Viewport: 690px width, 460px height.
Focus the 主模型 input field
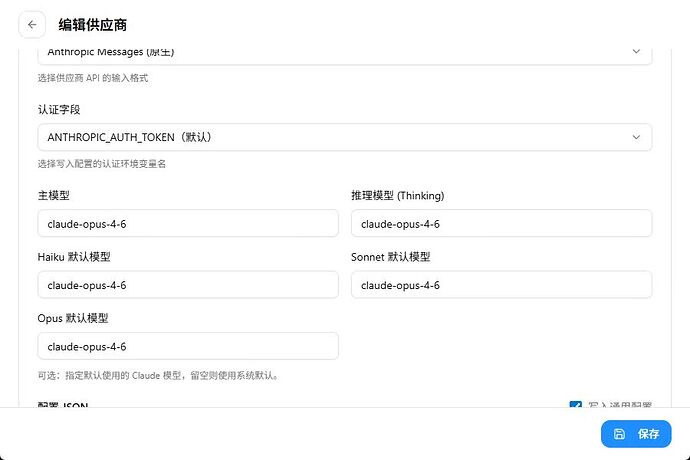pyautogui.click(x=188, y=224)
